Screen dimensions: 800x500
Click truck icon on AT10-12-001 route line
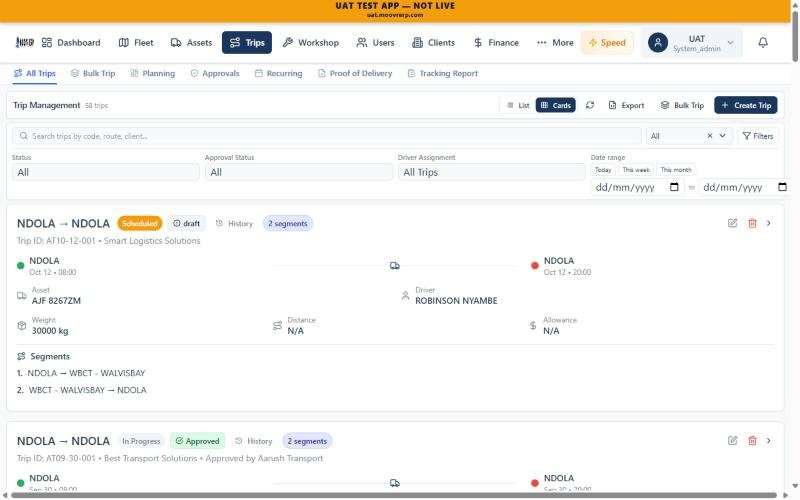coord(395,266)
